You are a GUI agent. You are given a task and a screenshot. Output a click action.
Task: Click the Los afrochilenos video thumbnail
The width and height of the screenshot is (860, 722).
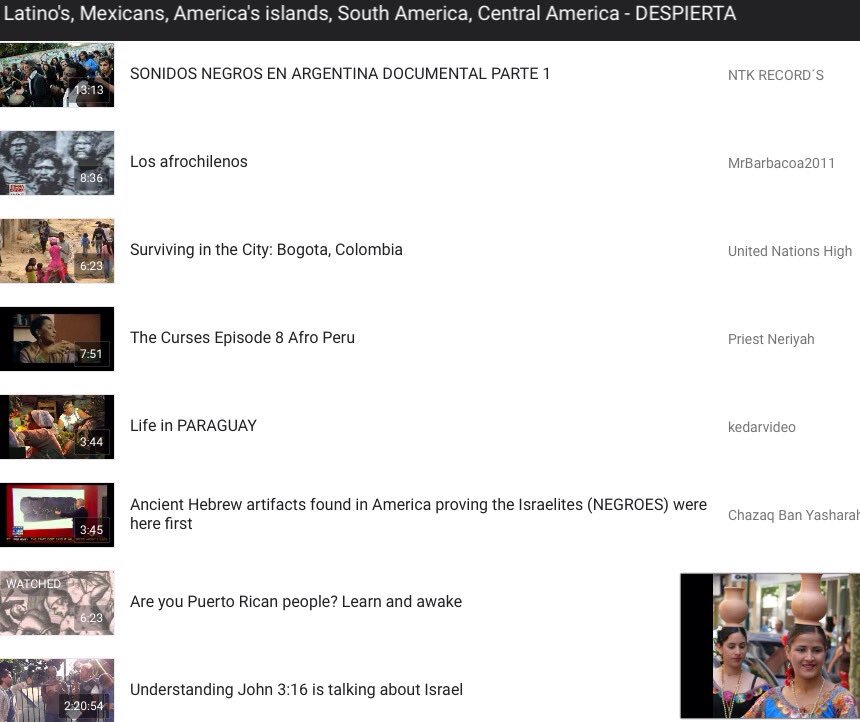[x=57, y=163]
